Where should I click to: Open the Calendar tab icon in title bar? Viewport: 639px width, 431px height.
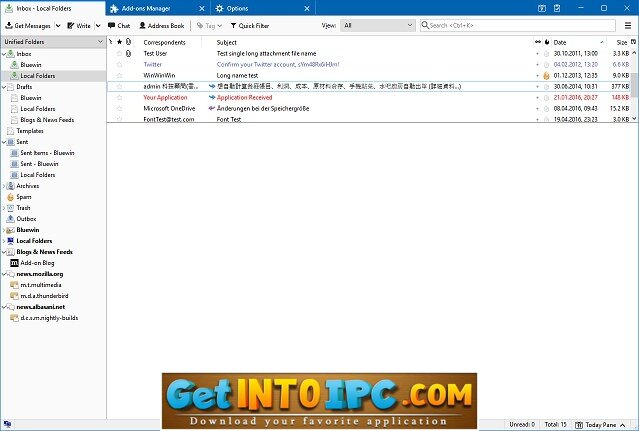(542, 8)
